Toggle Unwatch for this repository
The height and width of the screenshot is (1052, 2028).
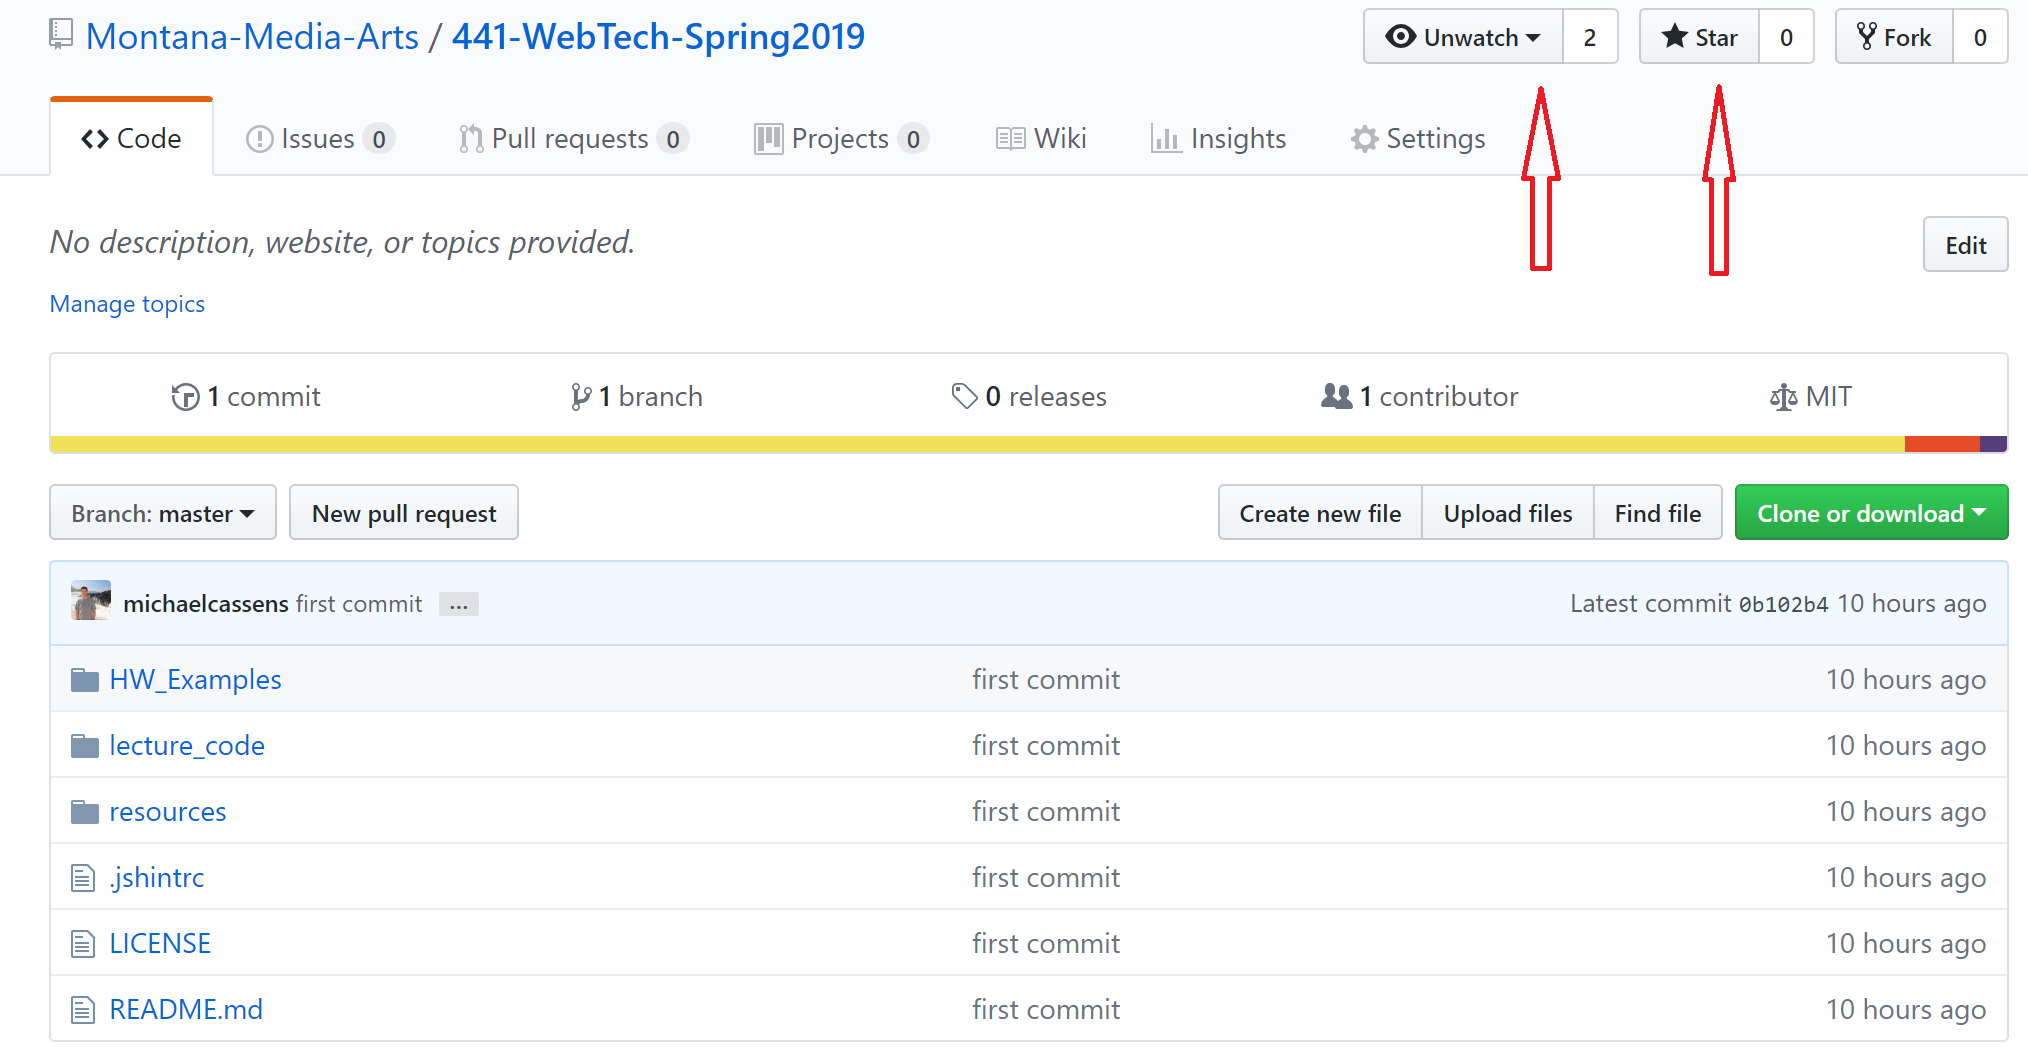1463,37
